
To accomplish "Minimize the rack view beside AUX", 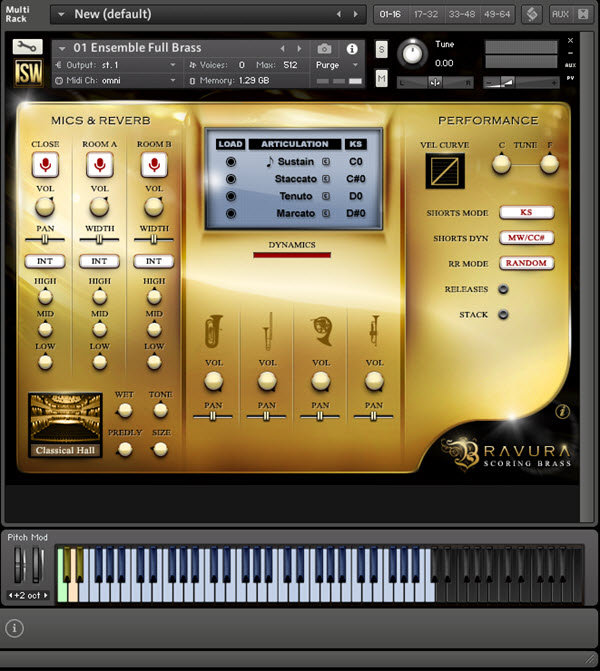I will tap(583, 14).
